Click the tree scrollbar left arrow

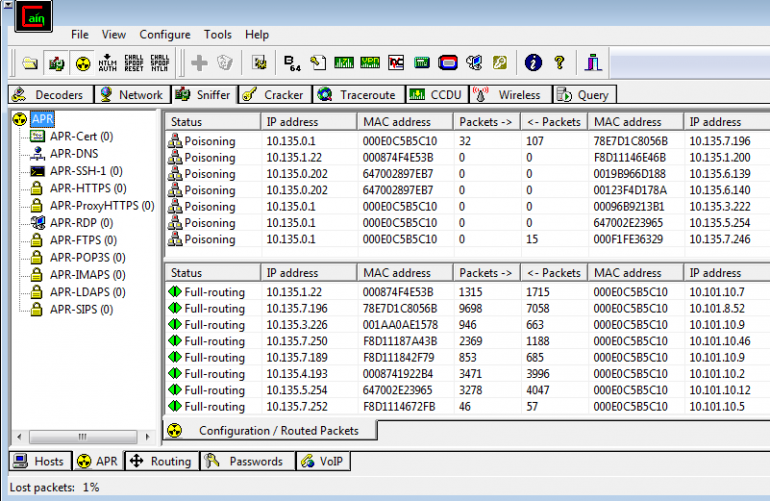pos(19,437)
